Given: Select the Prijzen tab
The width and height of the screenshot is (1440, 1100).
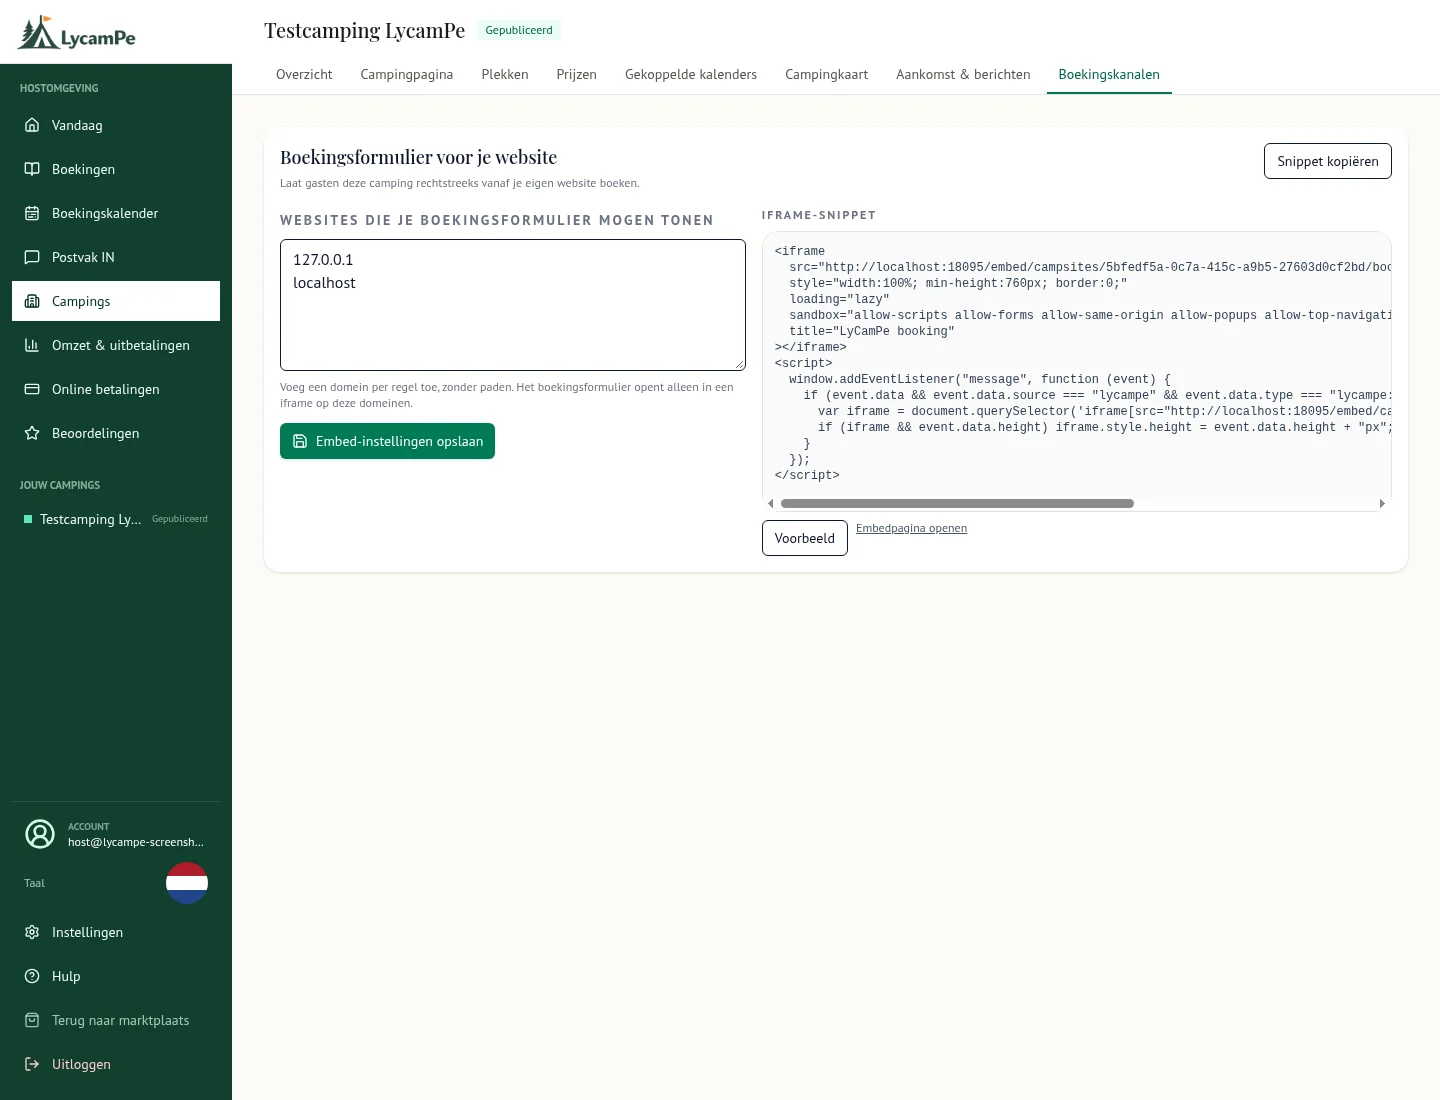Looking at the screenshot, I should (577, 74).
